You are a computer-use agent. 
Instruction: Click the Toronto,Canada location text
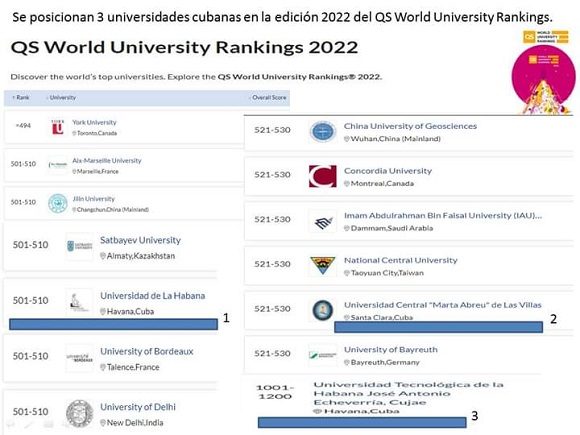click(97, 133)
